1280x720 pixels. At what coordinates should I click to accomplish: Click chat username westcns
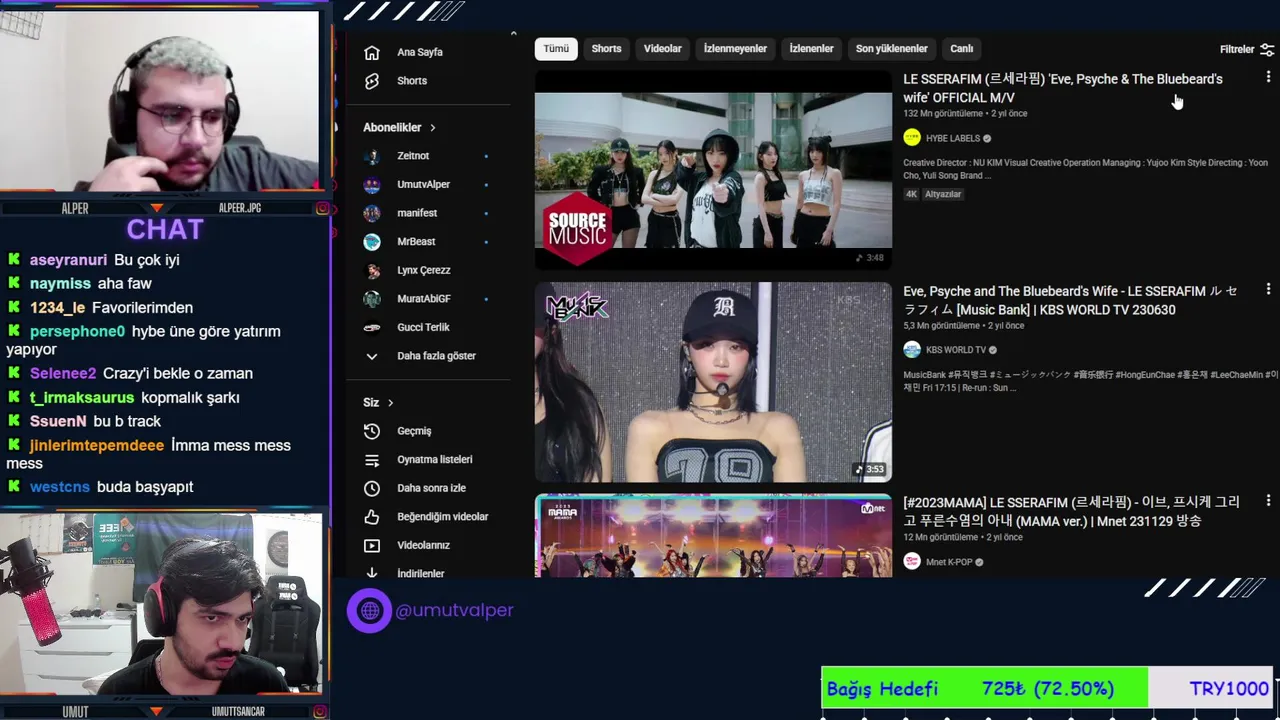[60, 487]
